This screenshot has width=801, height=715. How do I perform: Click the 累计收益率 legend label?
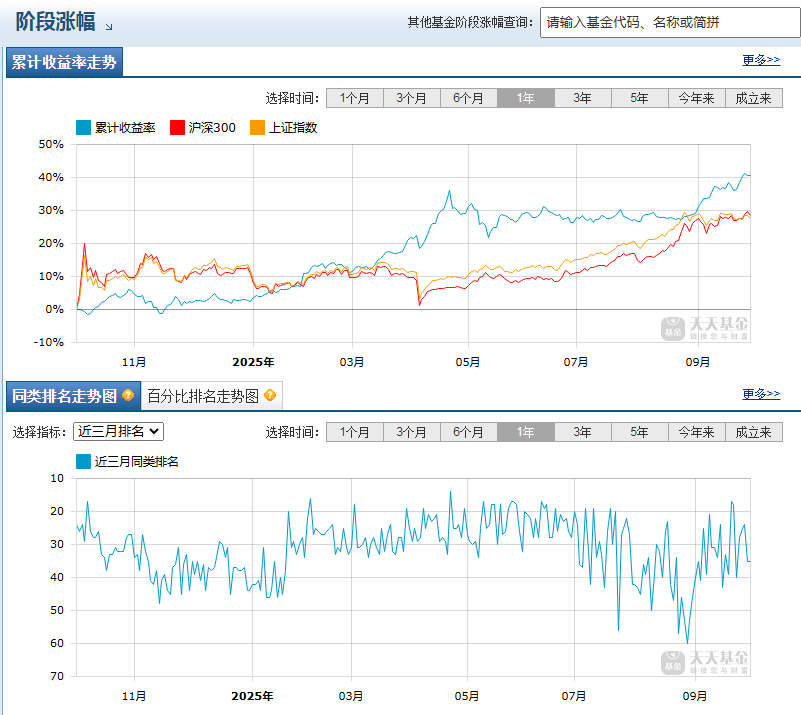[x=125, y=128]
